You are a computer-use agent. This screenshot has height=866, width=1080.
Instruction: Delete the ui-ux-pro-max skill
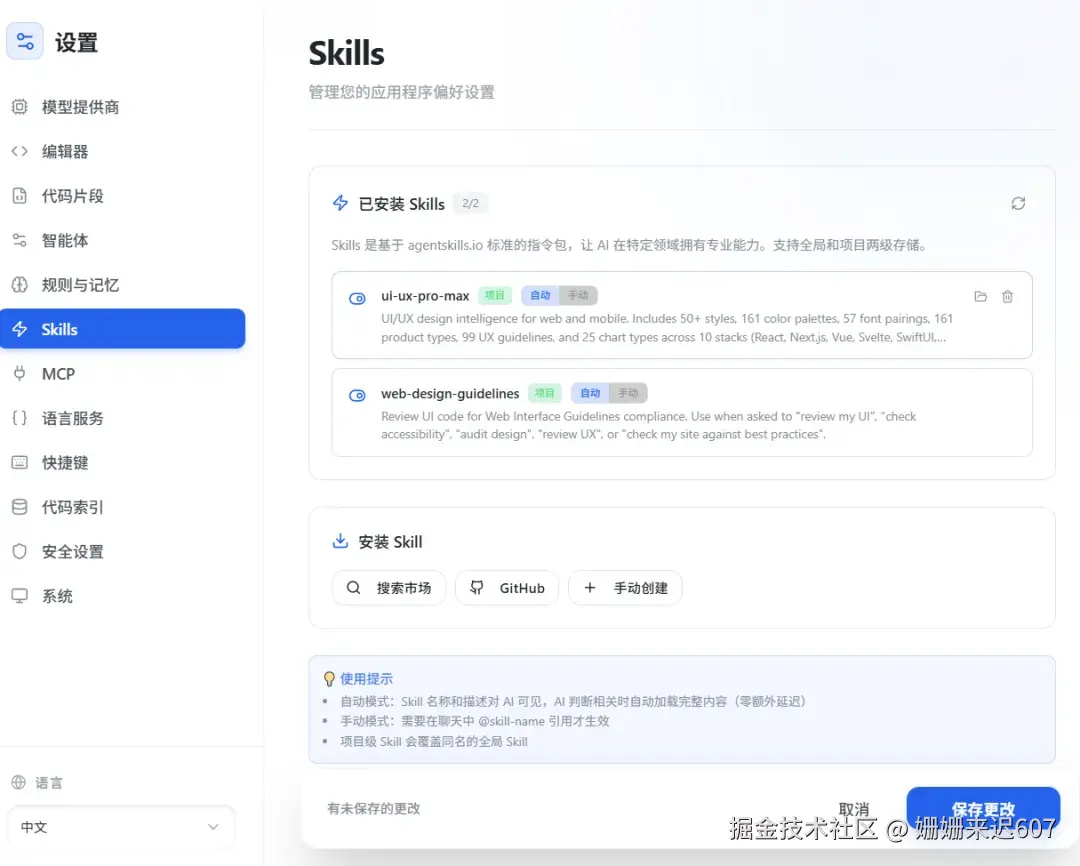tap(1007, 296)
